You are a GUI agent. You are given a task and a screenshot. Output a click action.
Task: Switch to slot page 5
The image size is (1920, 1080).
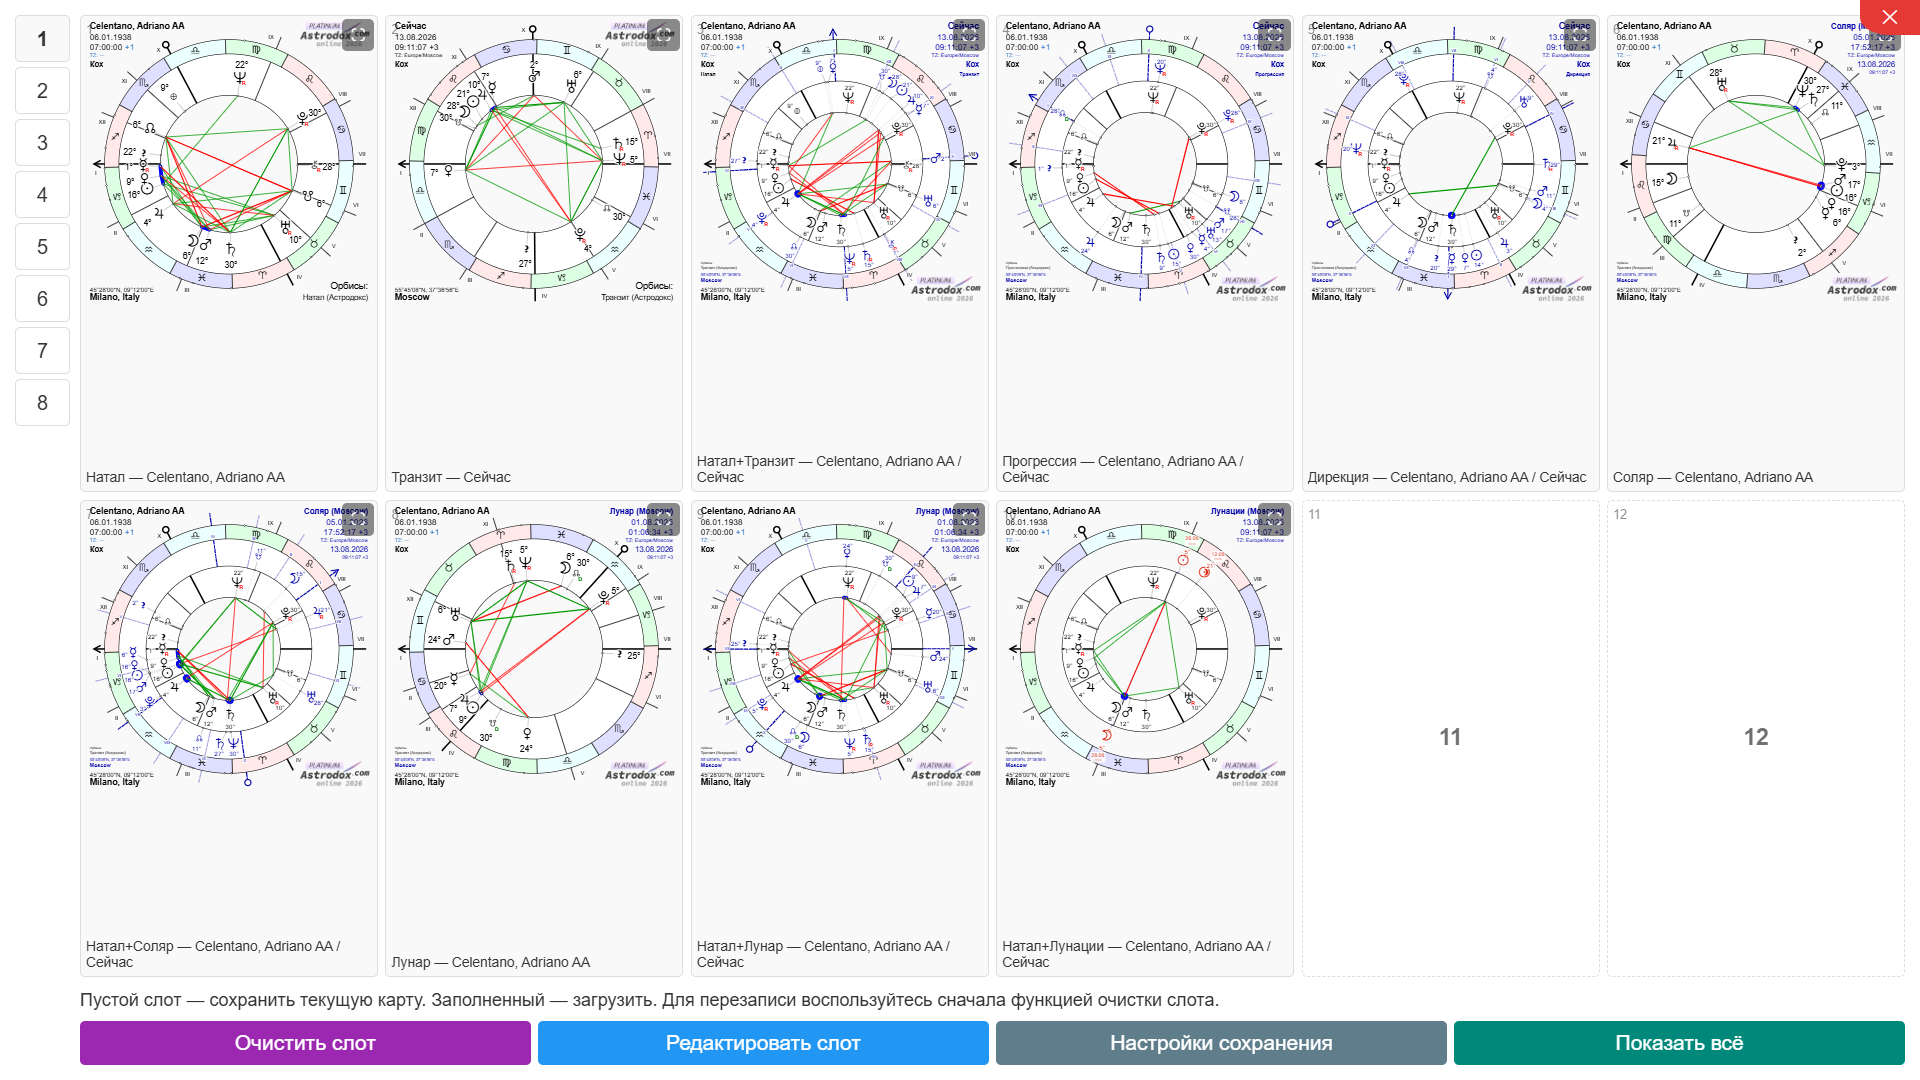42,247
